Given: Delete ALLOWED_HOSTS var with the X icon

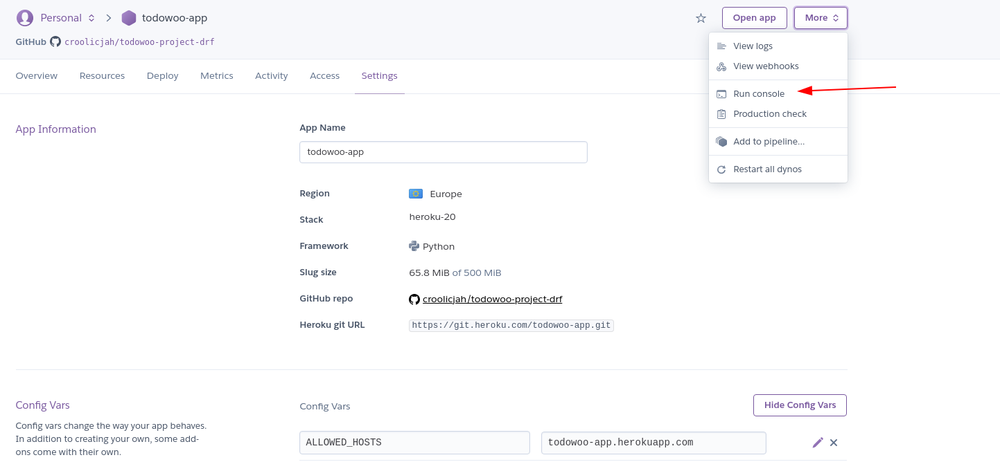Looking at the screenshot, I should pos(834,442).
